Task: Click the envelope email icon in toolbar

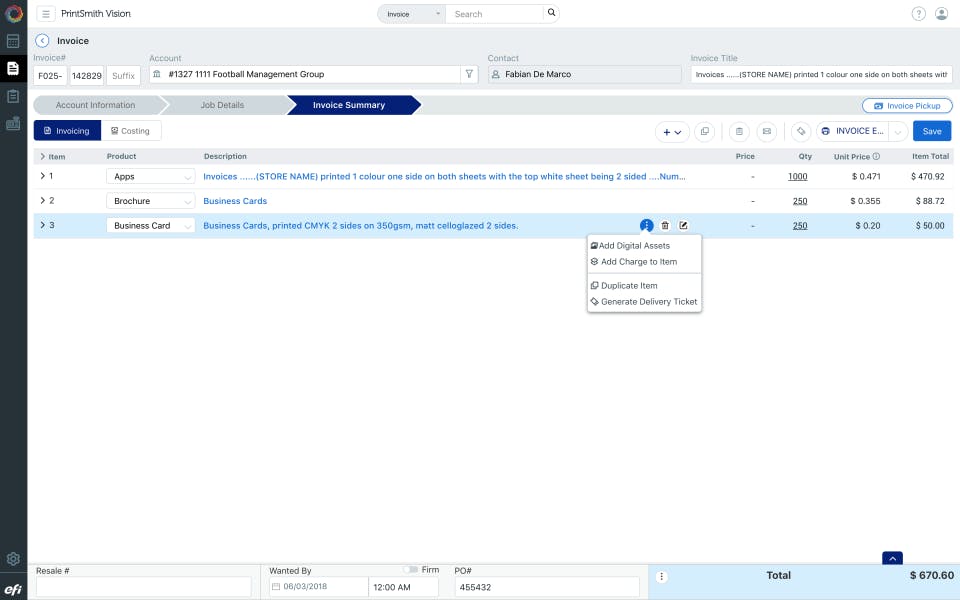Action: point(766,131)
